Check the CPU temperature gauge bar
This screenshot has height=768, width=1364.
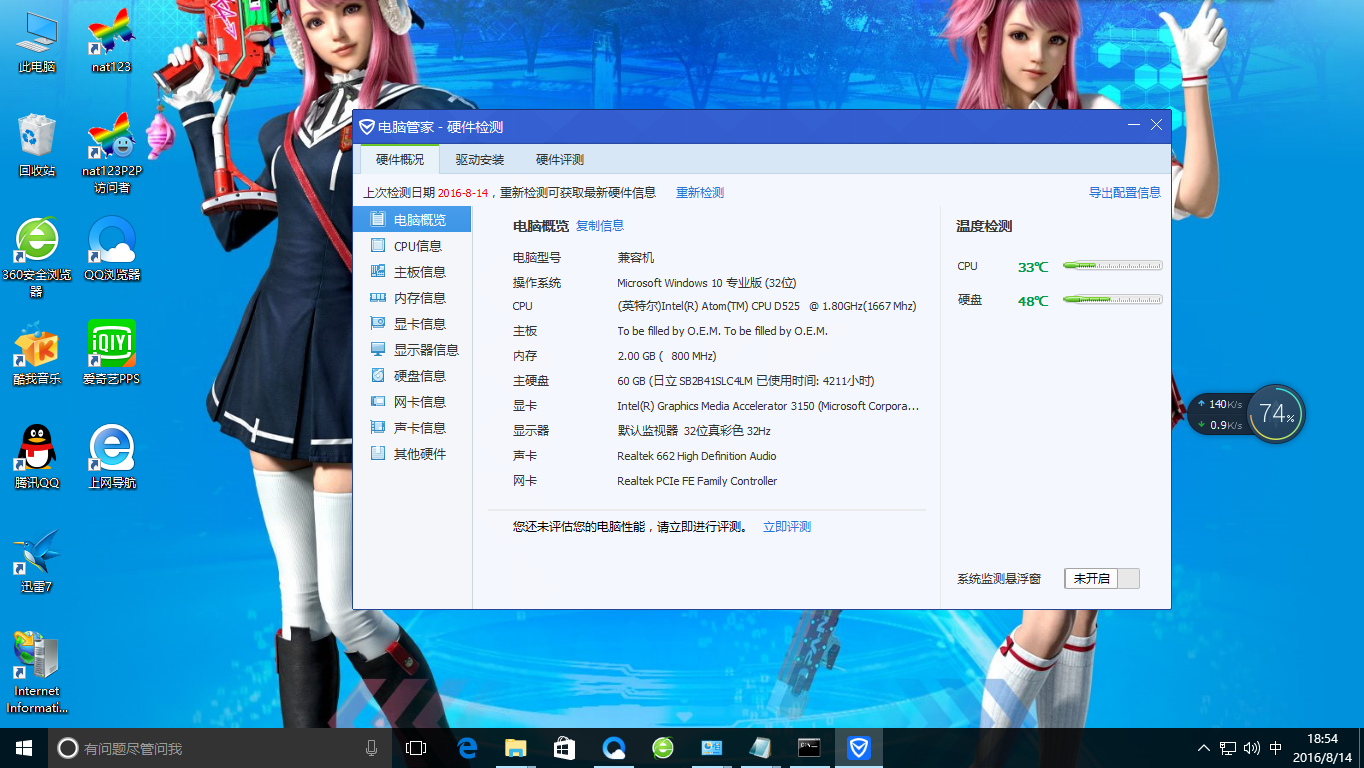pyautogui.click(x=1111, y=265)
